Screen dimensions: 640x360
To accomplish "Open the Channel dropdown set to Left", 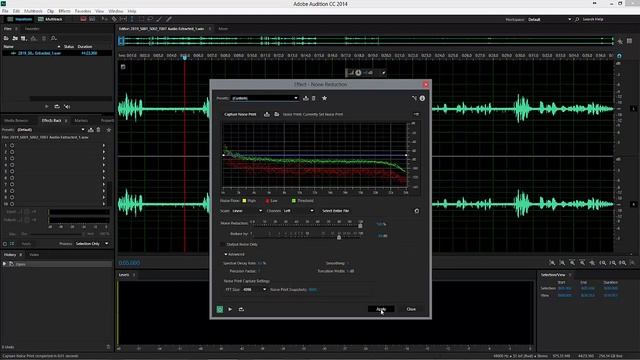I will pyautogui.click(x=298, y=211).
